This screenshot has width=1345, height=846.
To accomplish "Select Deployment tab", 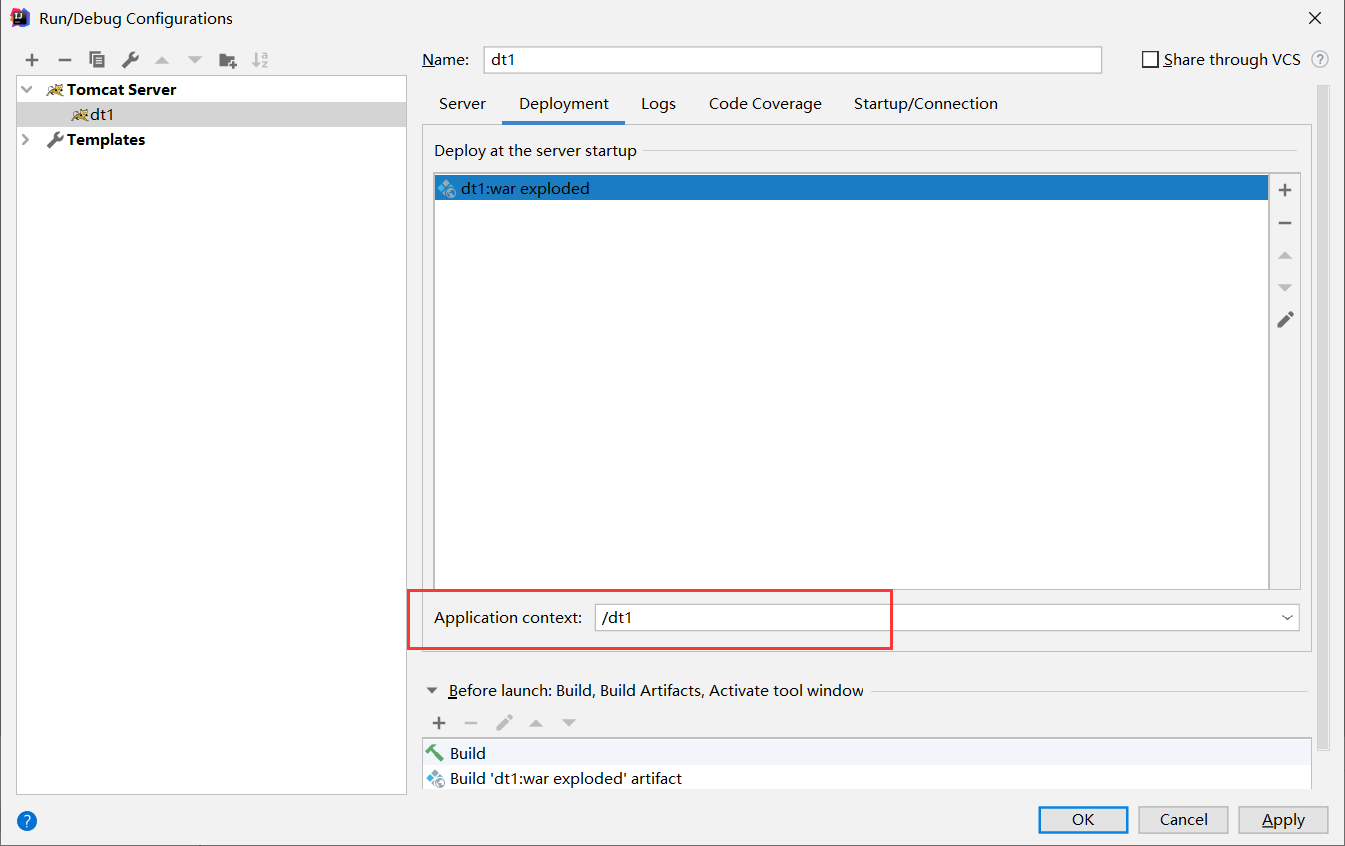I will (564, 104).
